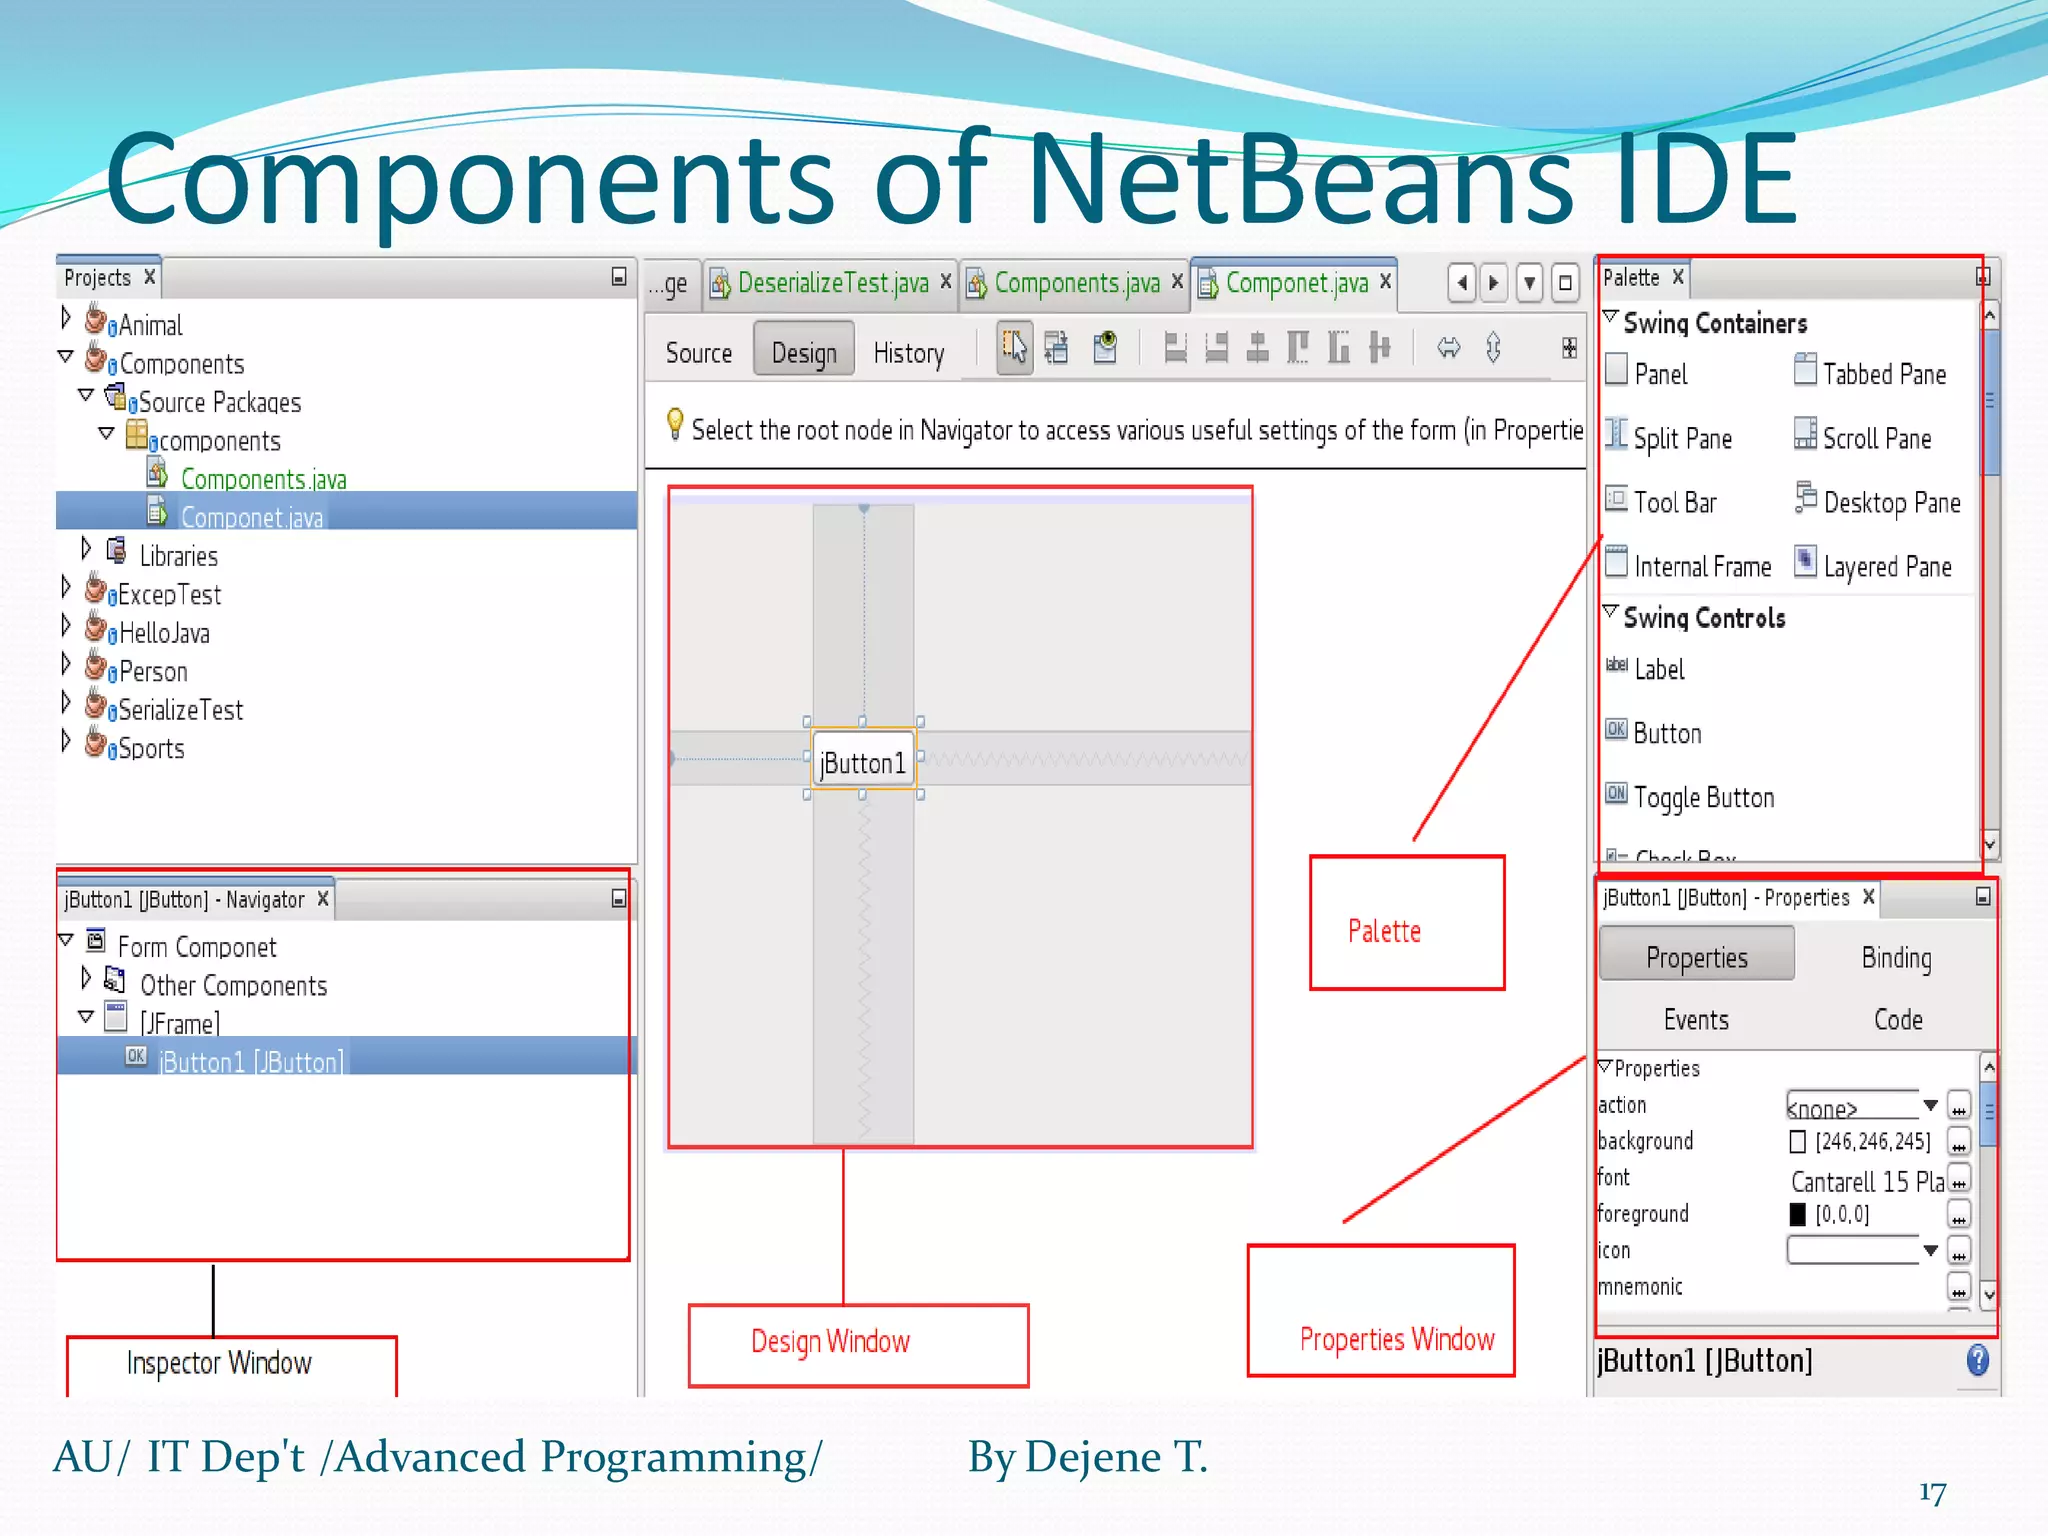Viewport: 2048px width, 1536px height.
Task: Select the Componet.java editor tab
Action: coord(1294,283)
